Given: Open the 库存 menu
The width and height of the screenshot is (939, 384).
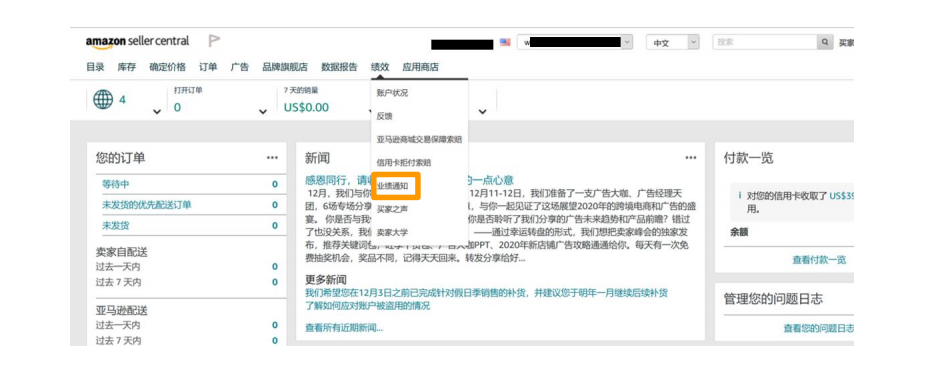Looking at the screenshot, I should [x=126, y=67].
